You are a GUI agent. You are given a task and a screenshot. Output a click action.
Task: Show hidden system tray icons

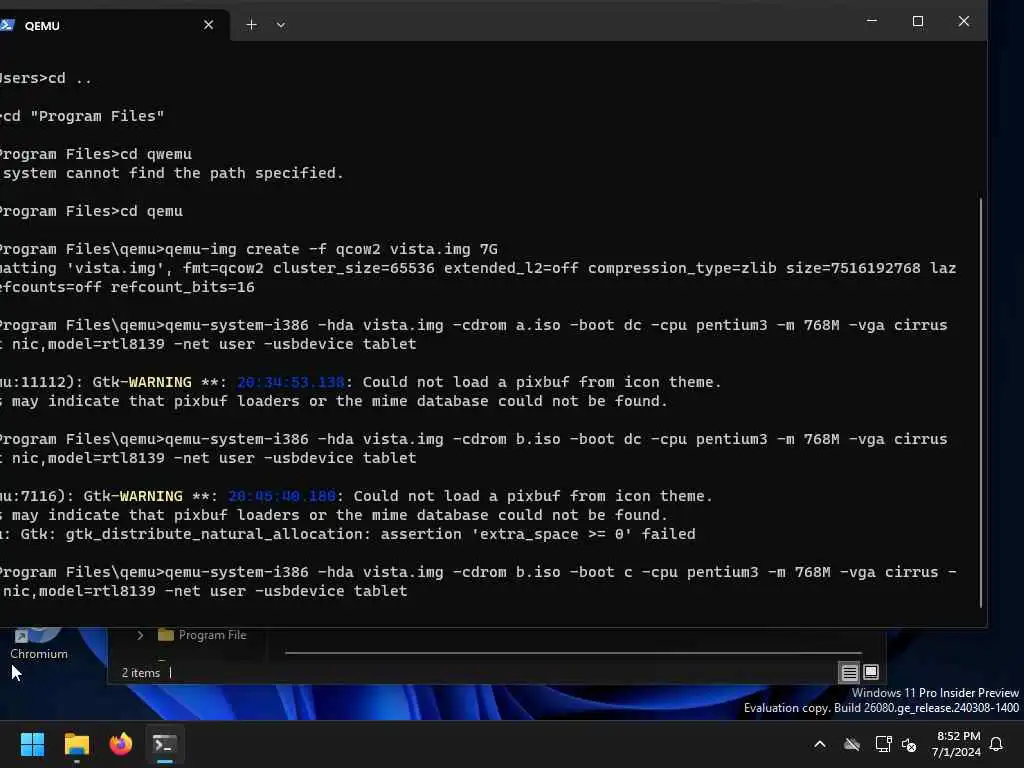(x=820, y=744)
